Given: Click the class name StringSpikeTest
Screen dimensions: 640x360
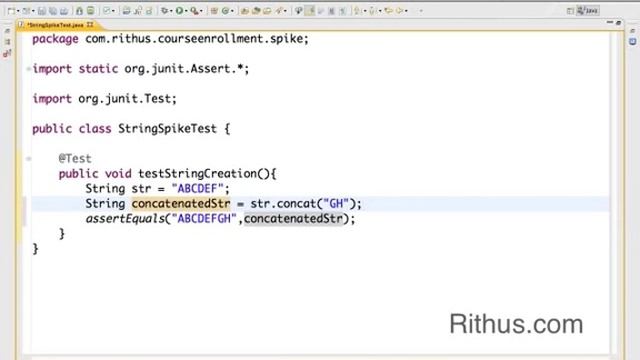Looking at the screenshot, I should coord(167,129).
